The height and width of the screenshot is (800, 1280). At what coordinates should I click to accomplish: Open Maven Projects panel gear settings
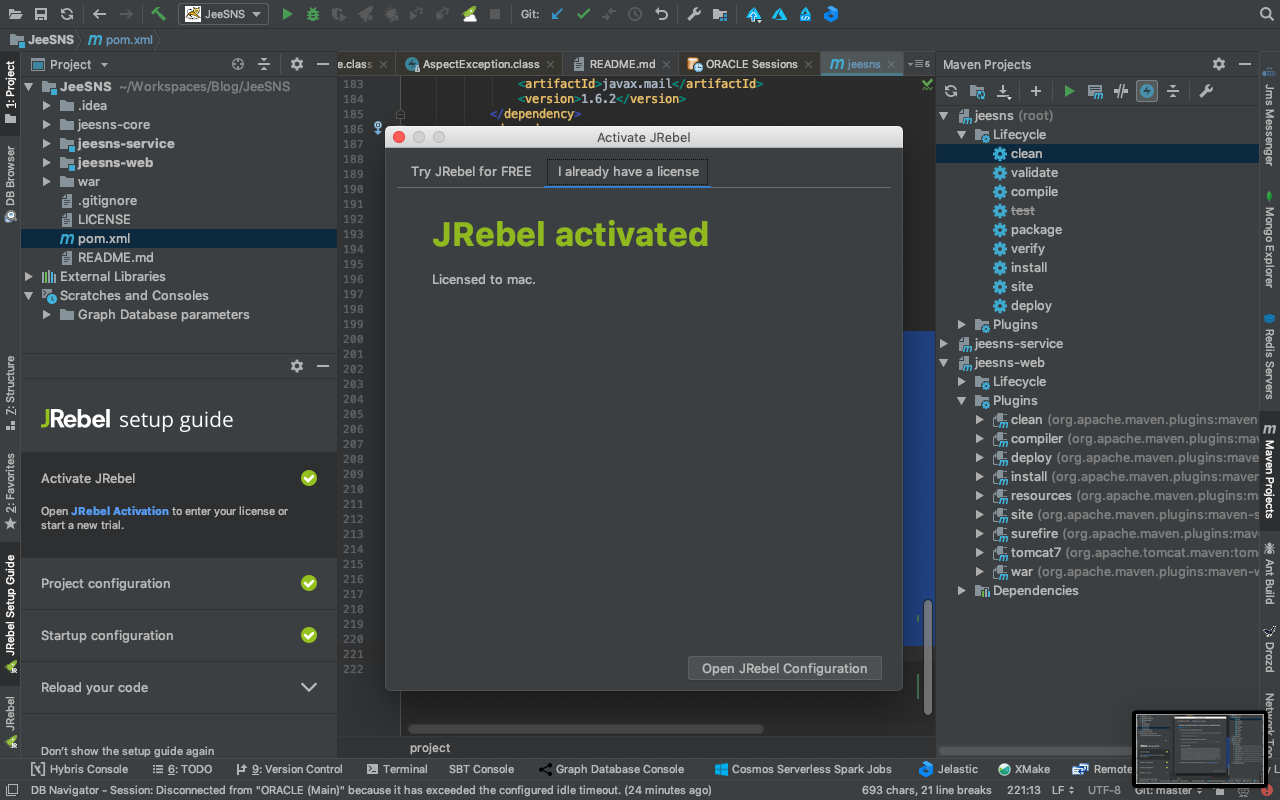pyautogui.click(x=1218, y=64)
